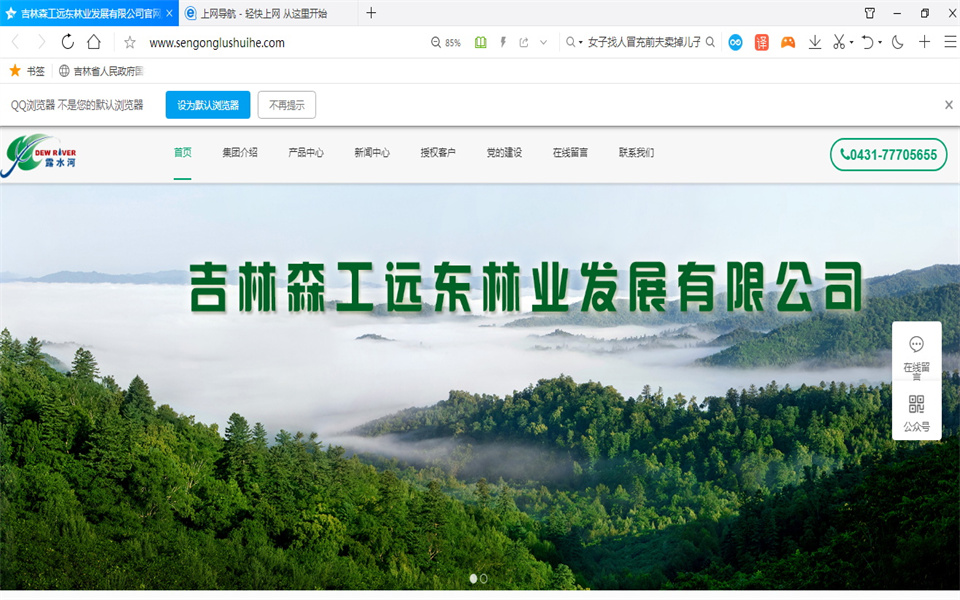Open the 产品中心 navigation menu
The width and height of the screenshot is (960, 600).
click(307, 153)
